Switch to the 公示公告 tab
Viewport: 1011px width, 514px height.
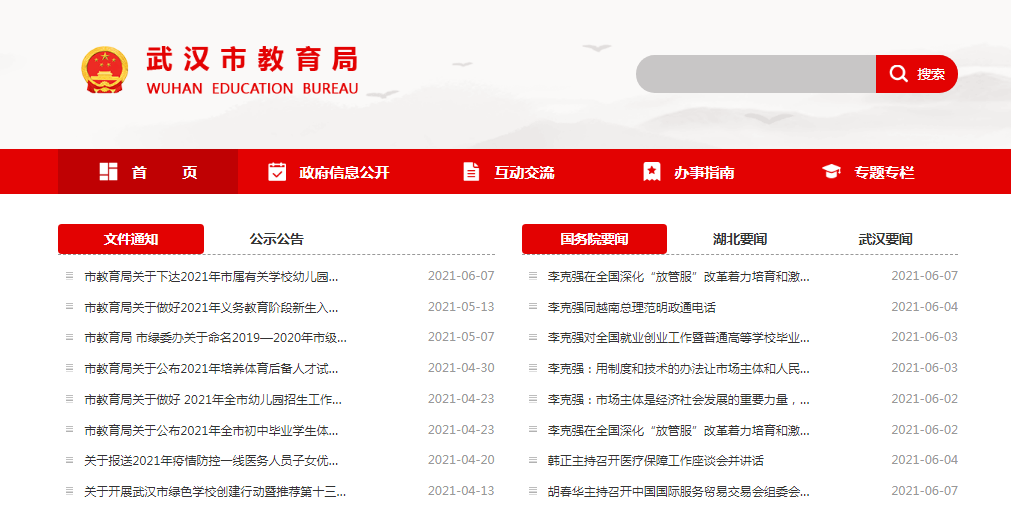277,239
